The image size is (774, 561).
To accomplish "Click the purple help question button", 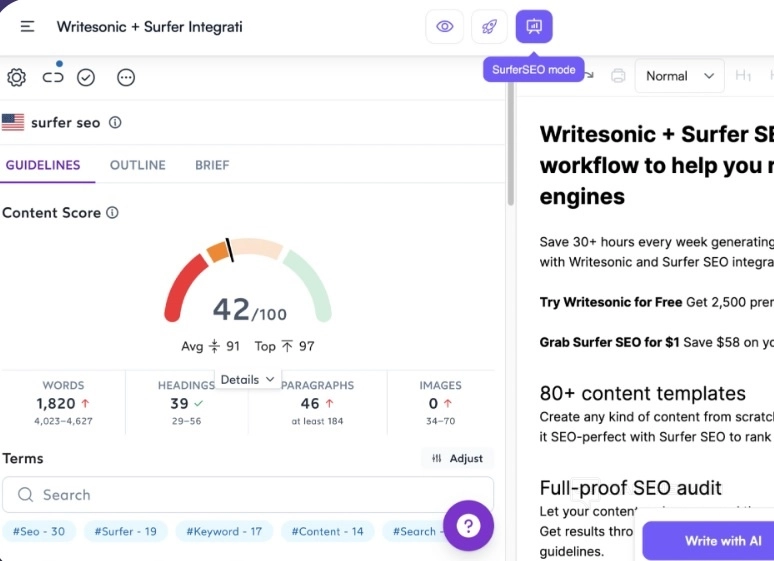I will 468,525.
